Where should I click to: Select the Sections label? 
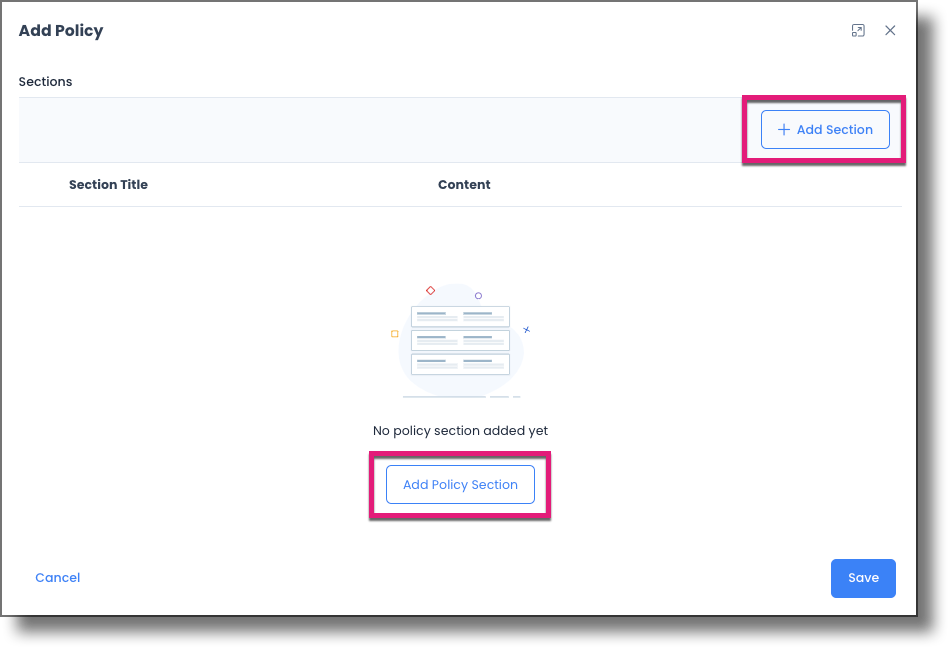(45, 81)
